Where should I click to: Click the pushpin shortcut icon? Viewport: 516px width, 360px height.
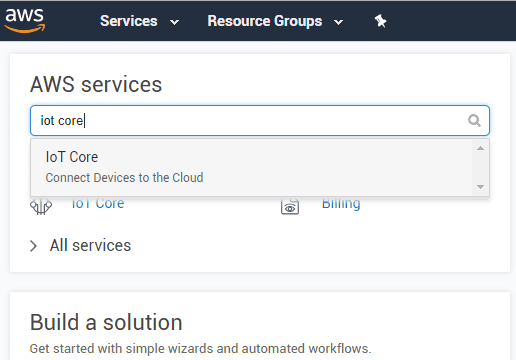click(x=380, y=21)
